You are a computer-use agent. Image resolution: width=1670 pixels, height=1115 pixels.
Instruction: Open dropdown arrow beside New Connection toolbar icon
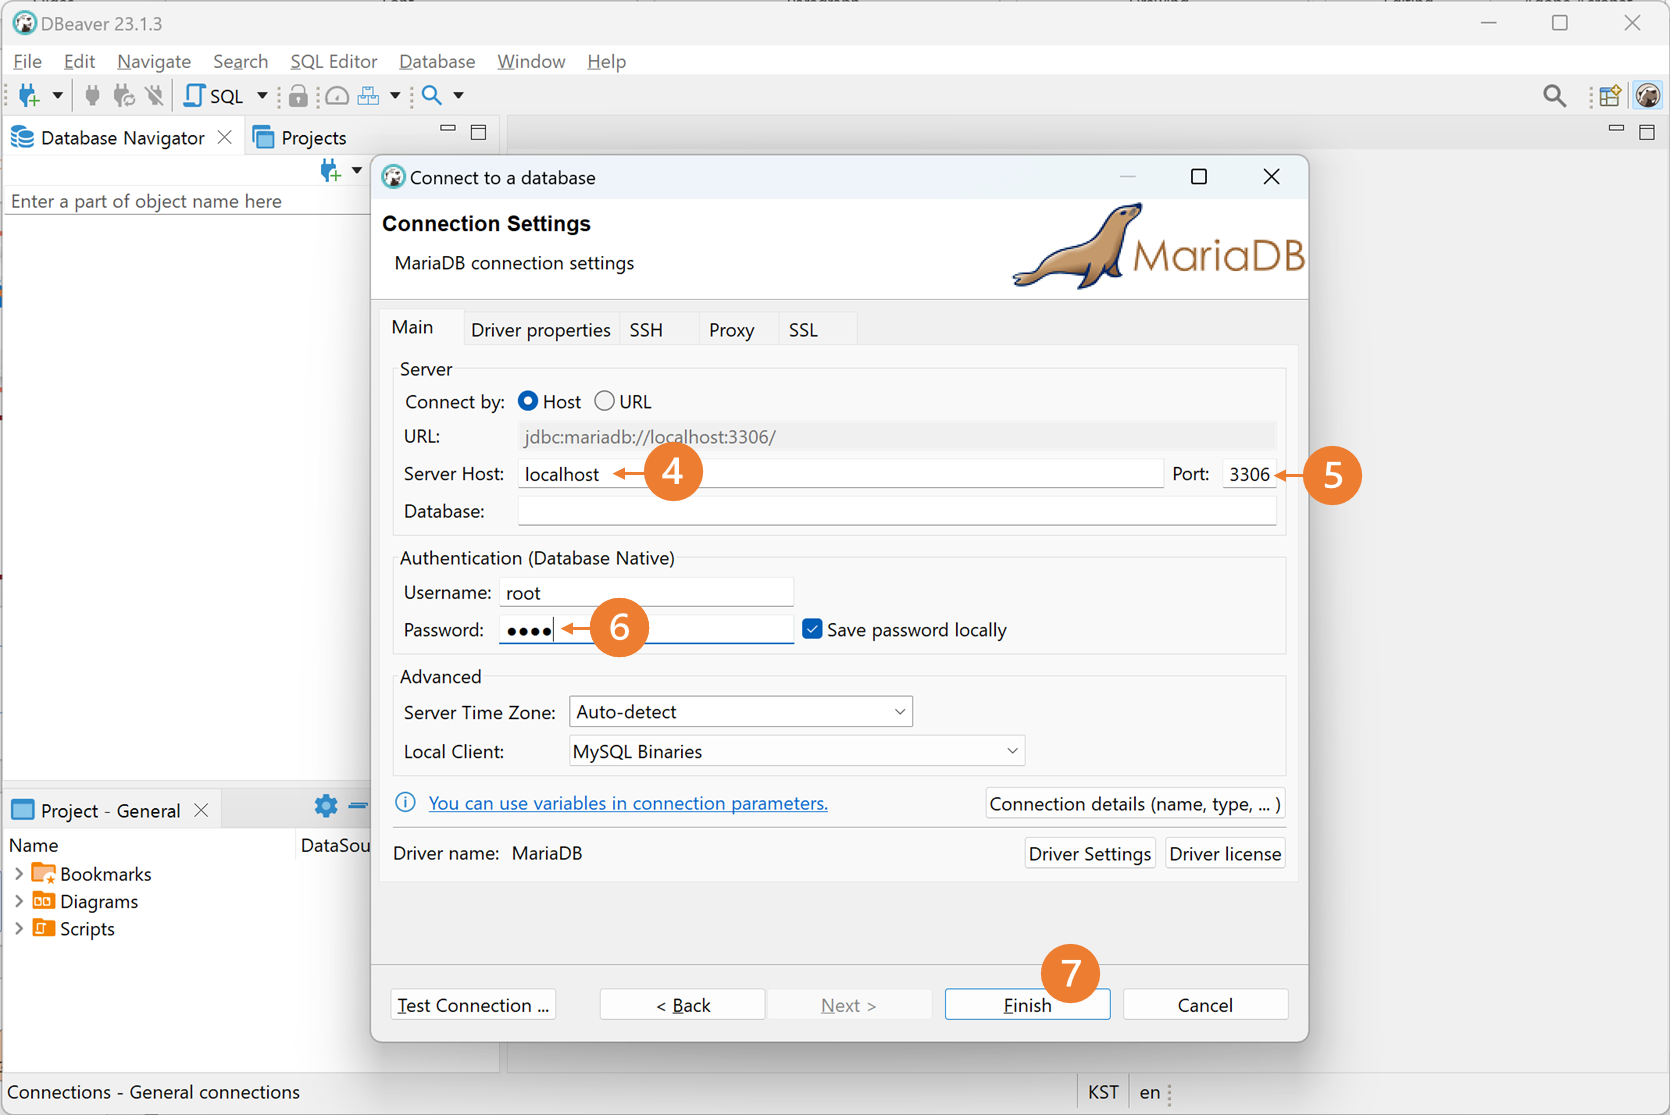tap(57, 95)
